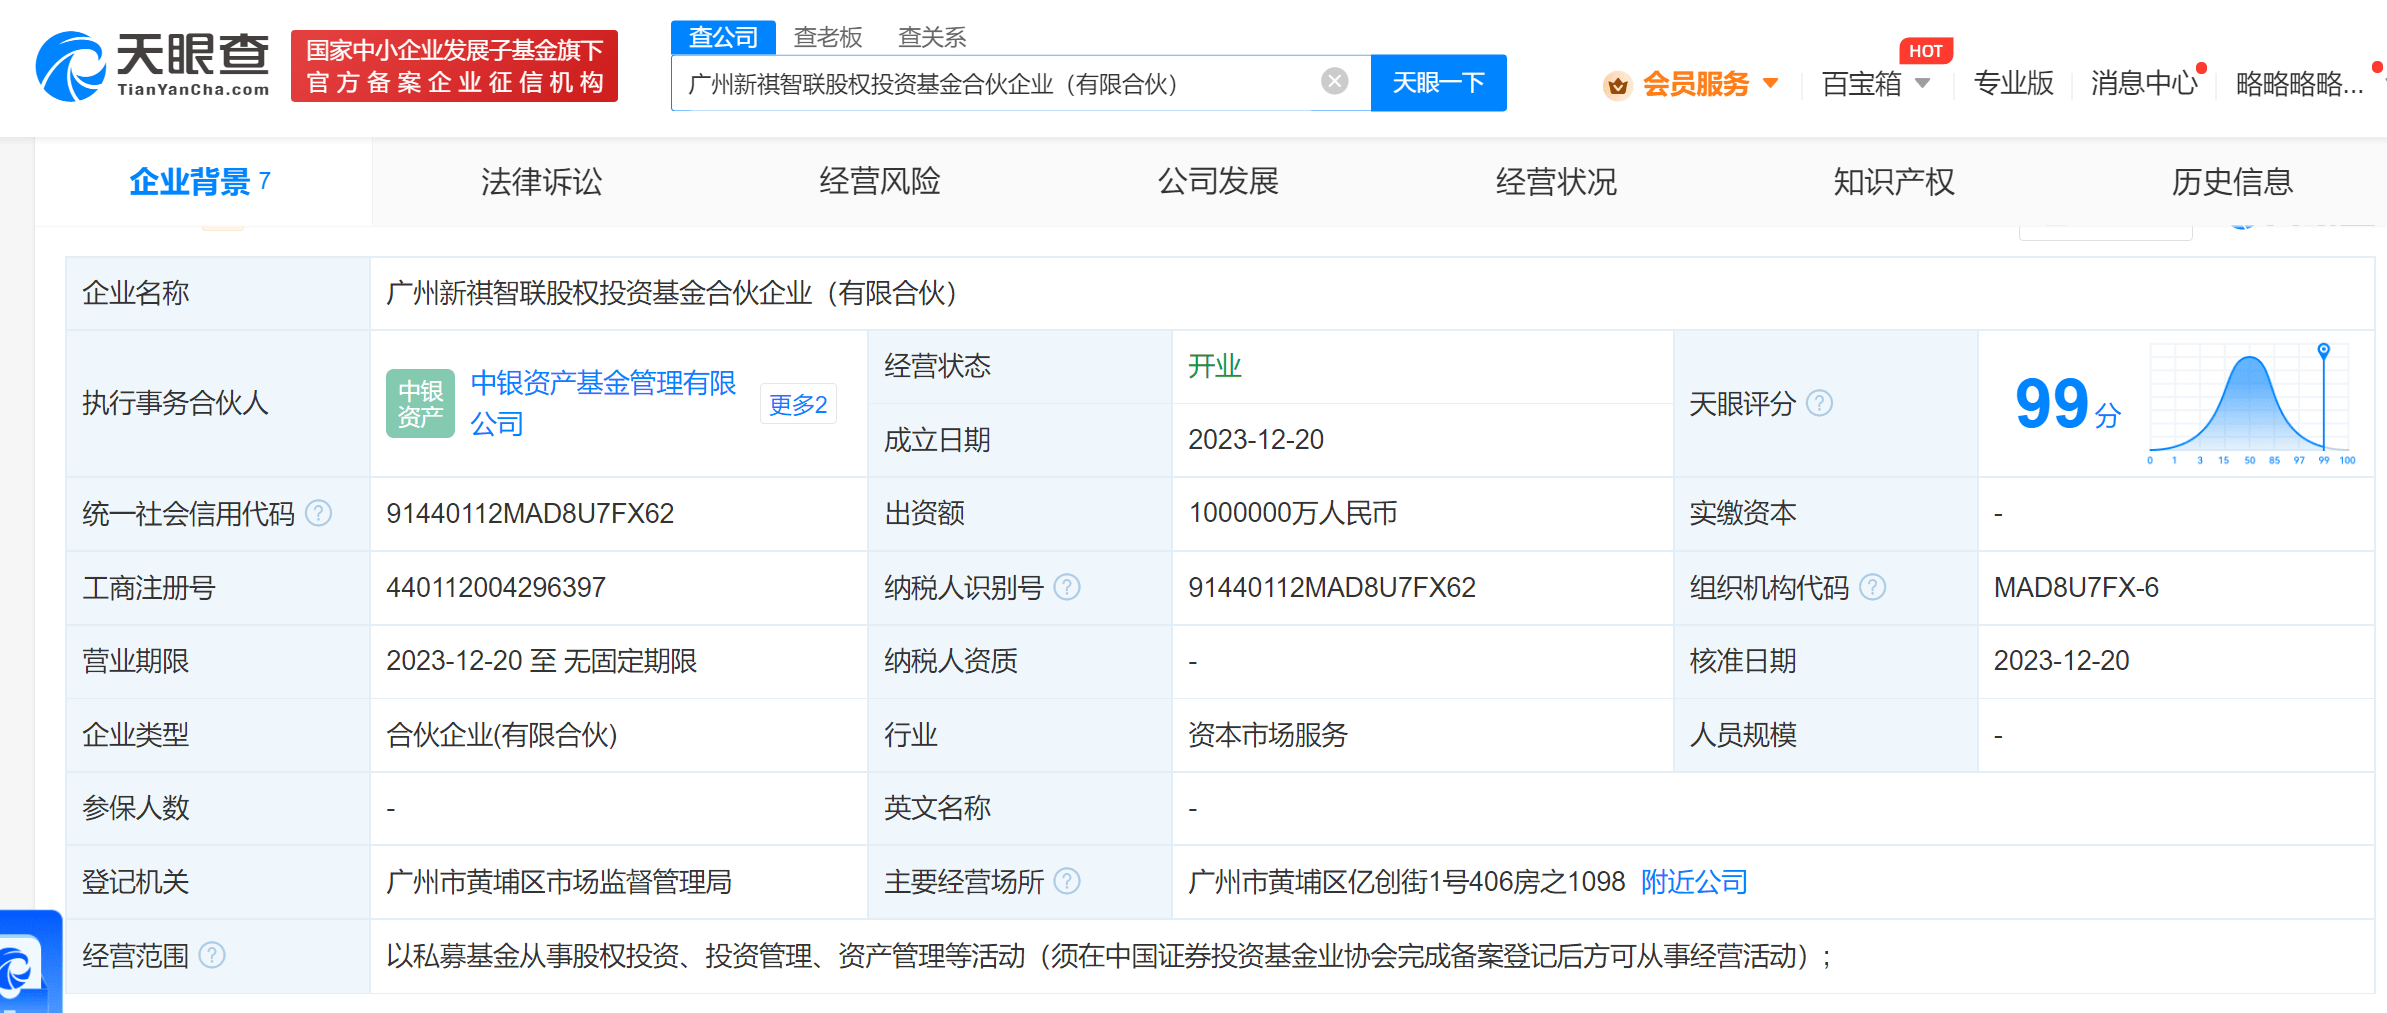2387x1013 pixels.
Task: Switch to 查关系 search tab
Action: [932, 37]
